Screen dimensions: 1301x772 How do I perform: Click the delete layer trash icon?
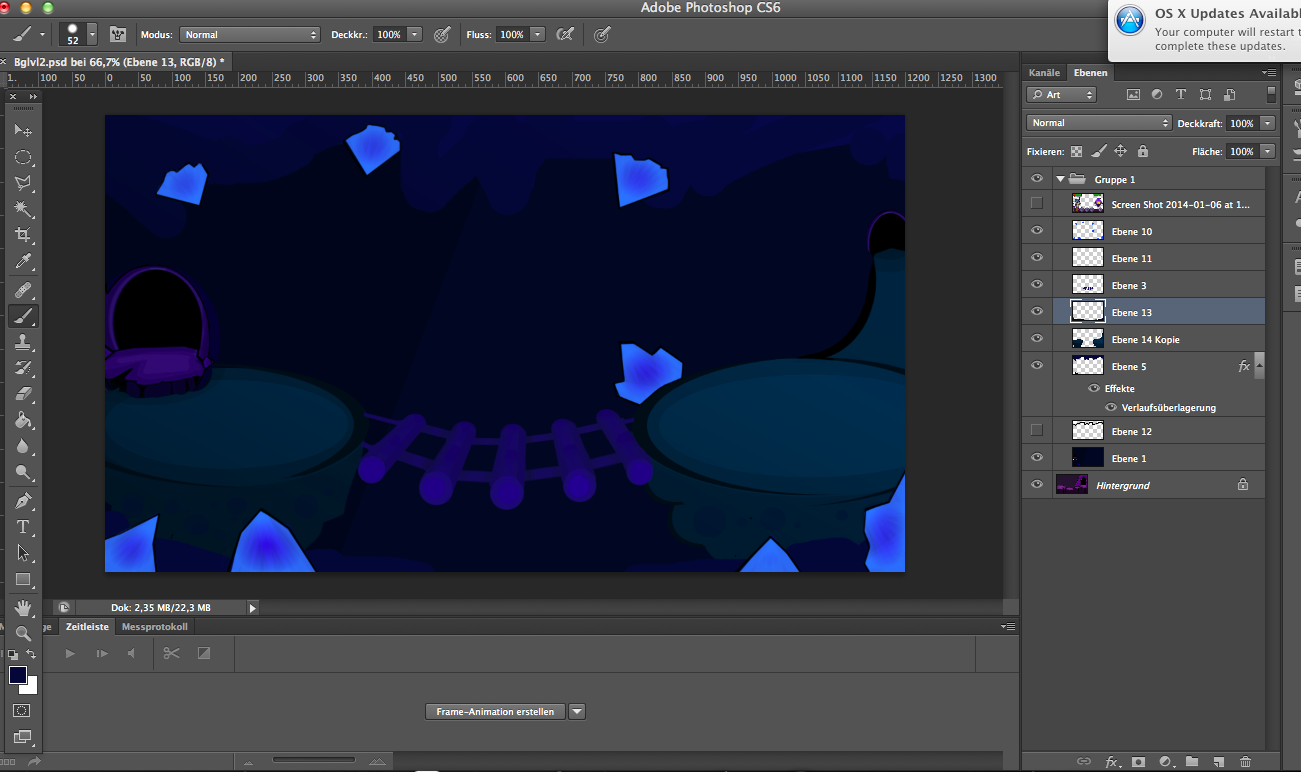(1244, 762)
